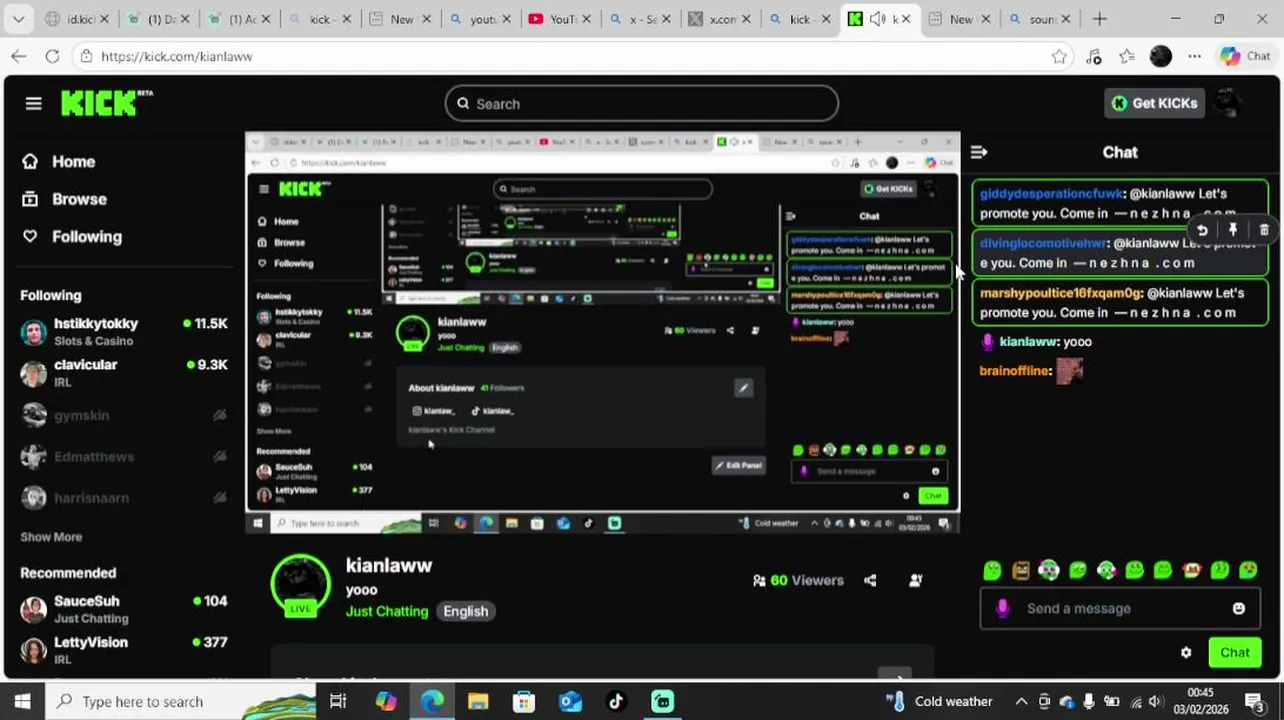Open harrisnaarn offline channel
The image size is (1284, 720).
point(124,497)
